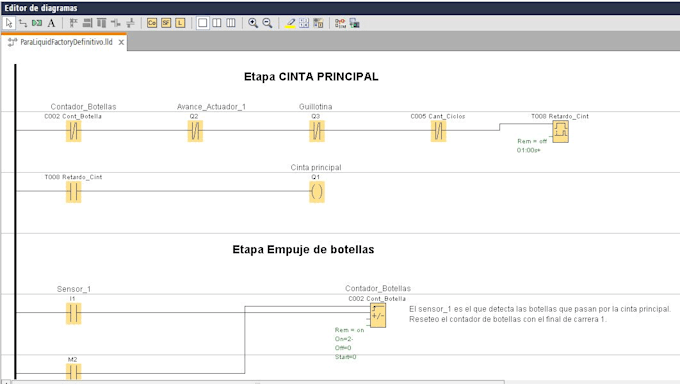
Task: Click the counter 'On=2-' parameter
Action: [x=344, y=339]
